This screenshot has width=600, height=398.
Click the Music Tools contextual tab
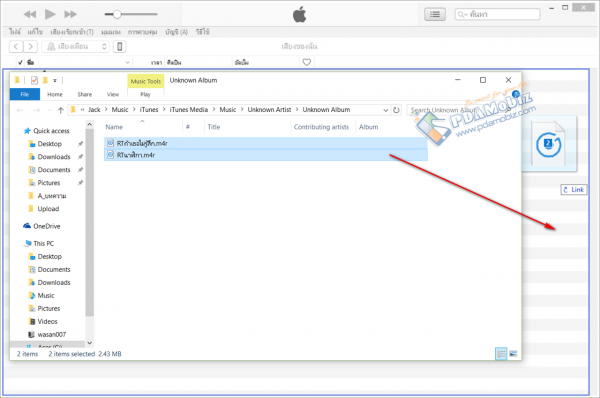point(146,81)
